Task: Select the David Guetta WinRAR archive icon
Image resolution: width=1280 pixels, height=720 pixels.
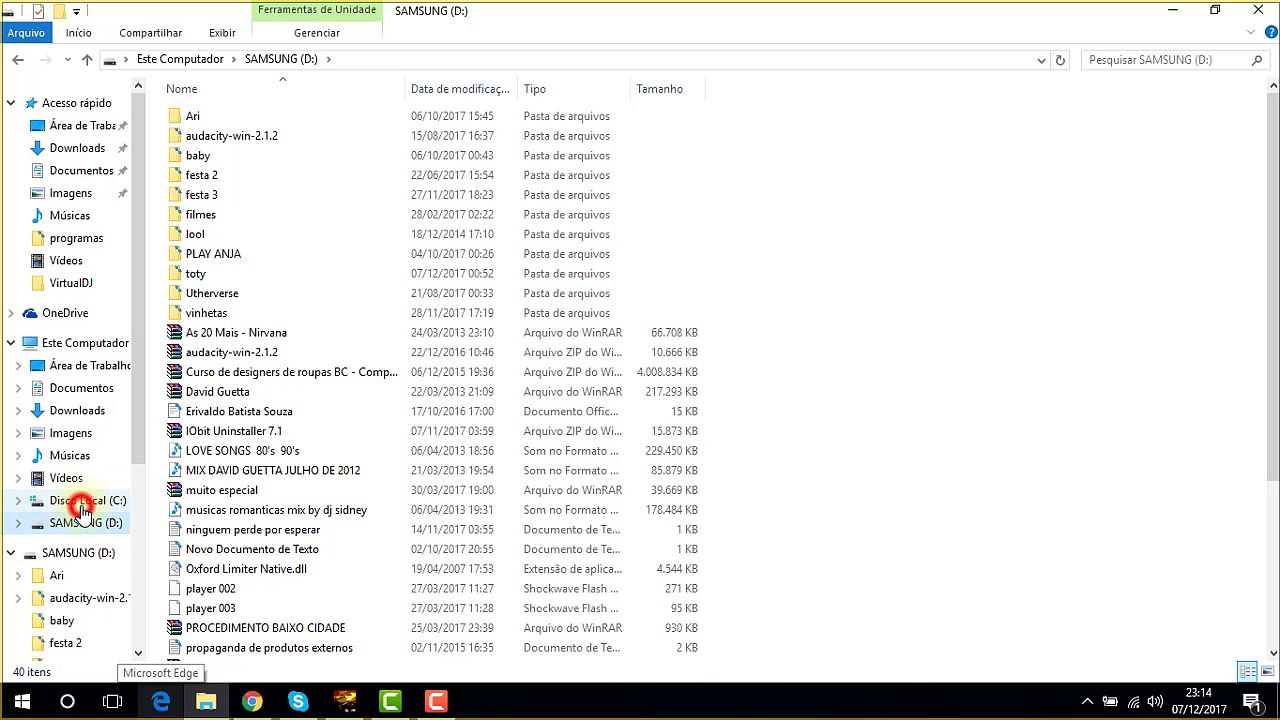Action: pos(175,392)
